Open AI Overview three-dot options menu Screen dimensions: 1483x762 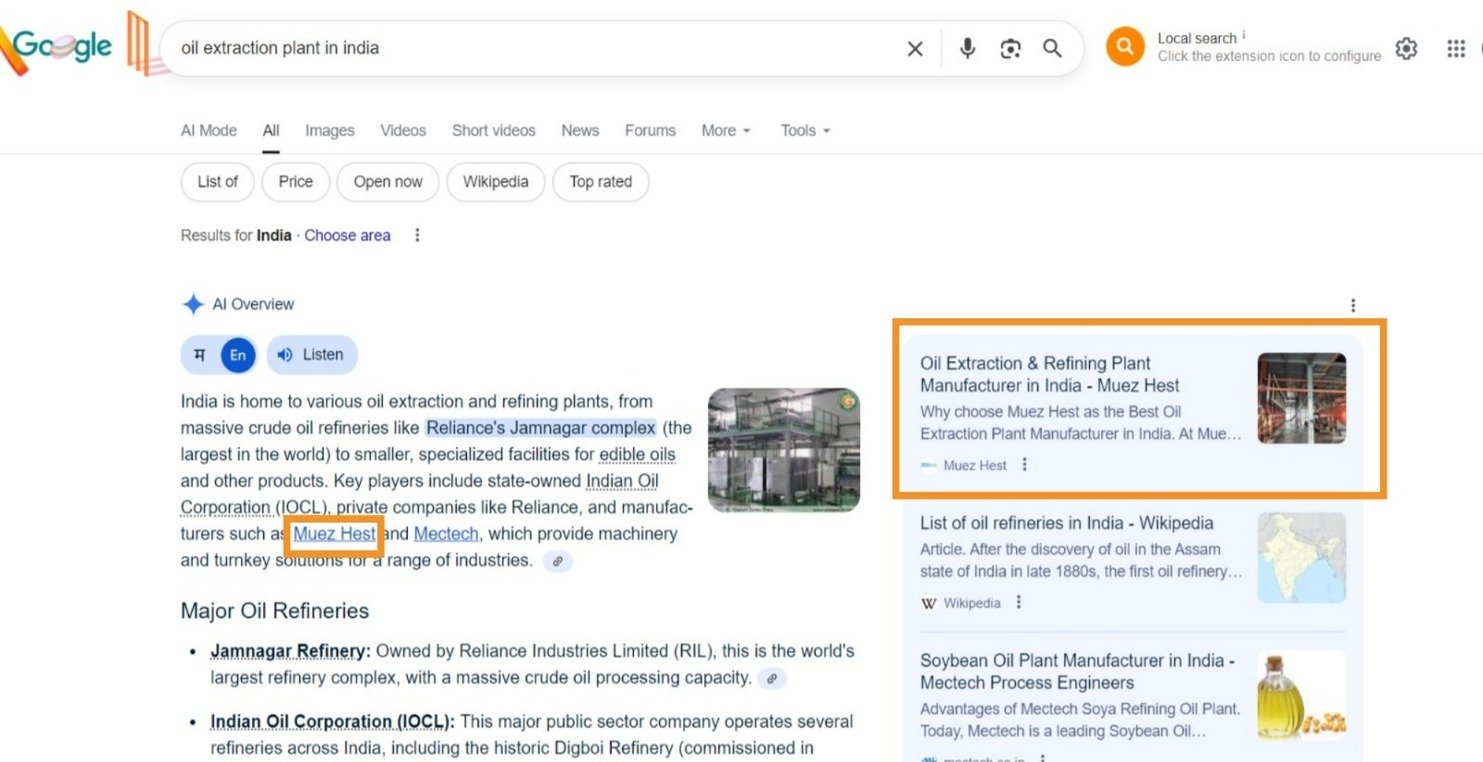(x=1353, y=305)
